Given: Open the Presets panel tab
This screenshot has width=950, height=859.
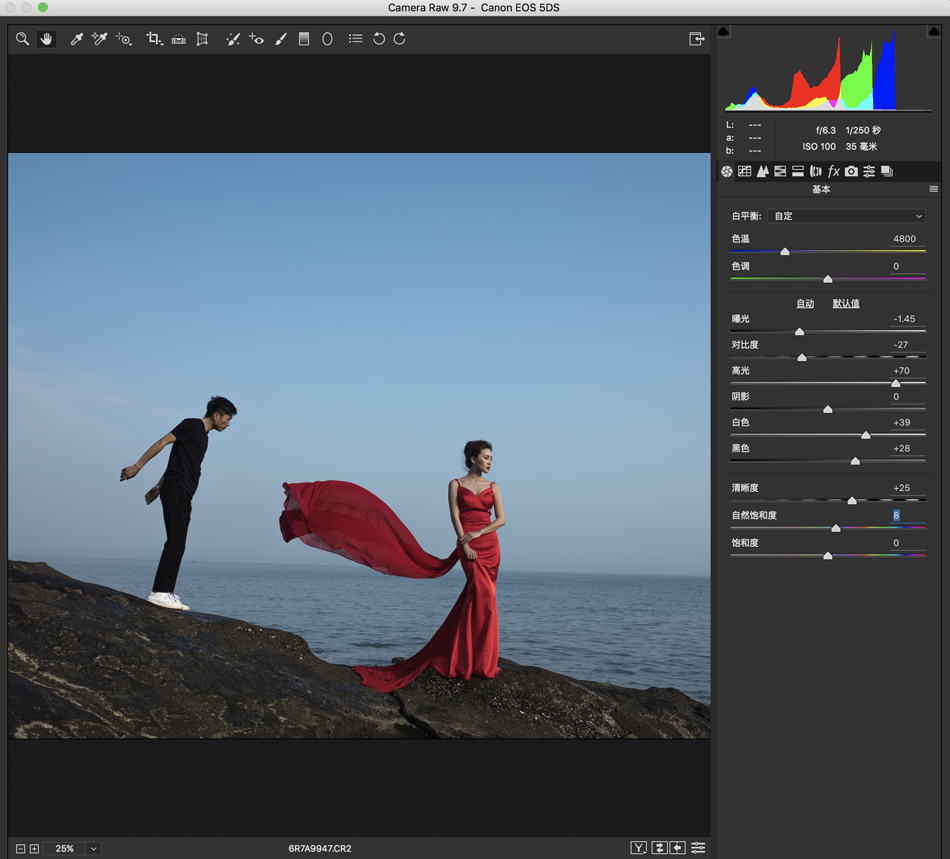Looking at the screenshot, I should (869, 171).
